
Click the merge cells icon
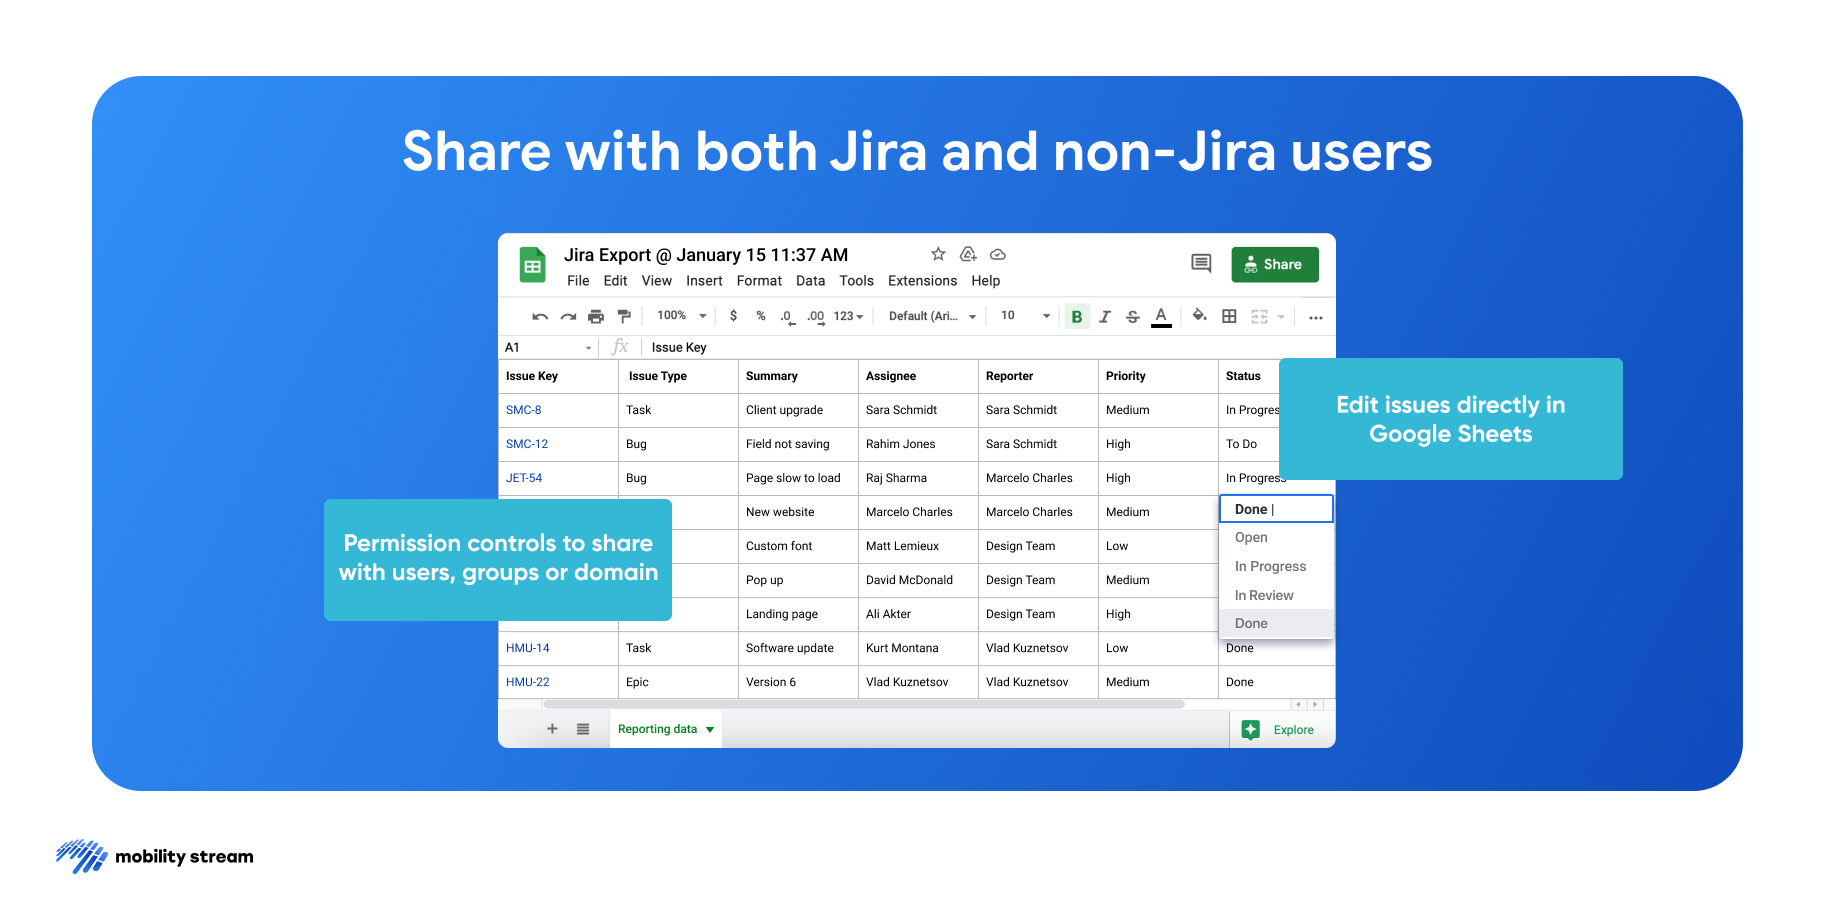point(1259,316)
